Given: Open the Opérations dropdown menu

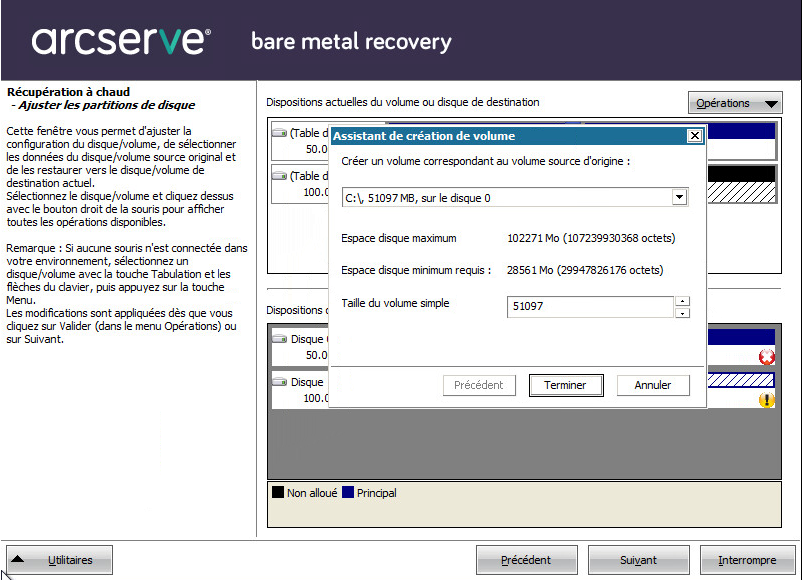Looking at the screenshot, I should 735,103.
